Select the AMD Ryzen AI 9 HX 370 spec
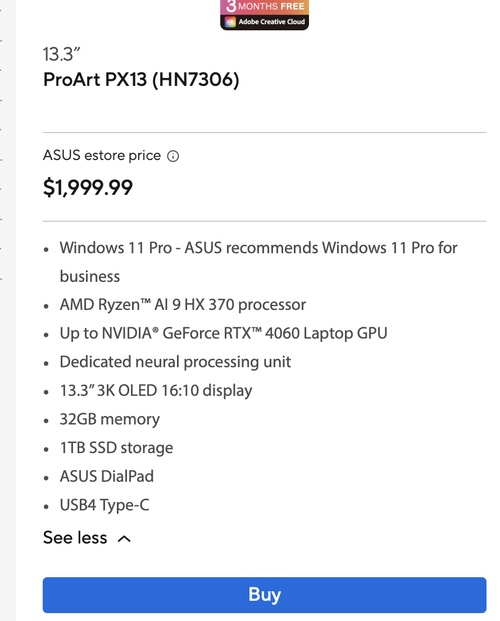Screen dimensions: 500x621 [183, 305]
